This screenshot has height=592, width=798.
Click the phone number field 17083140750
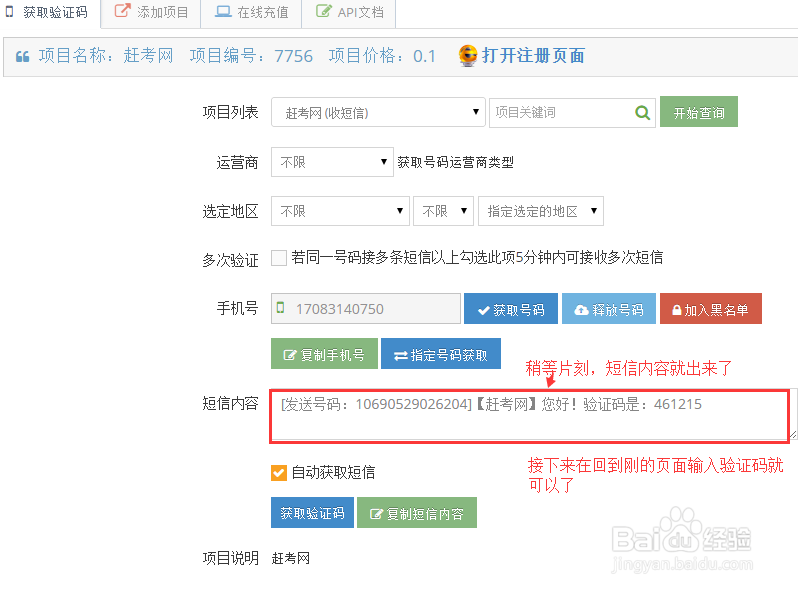365,308
